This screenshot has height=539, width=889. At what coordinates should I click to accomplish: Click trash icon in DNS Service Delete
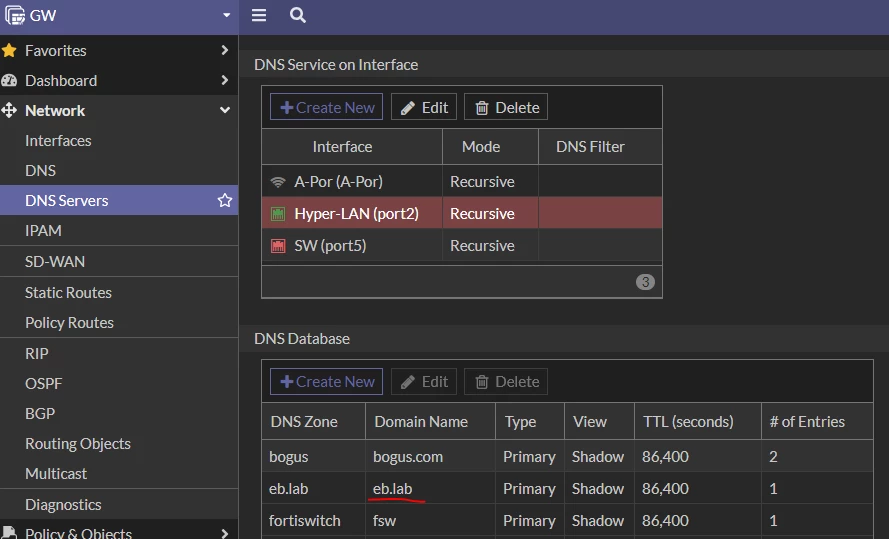(481, 108)
